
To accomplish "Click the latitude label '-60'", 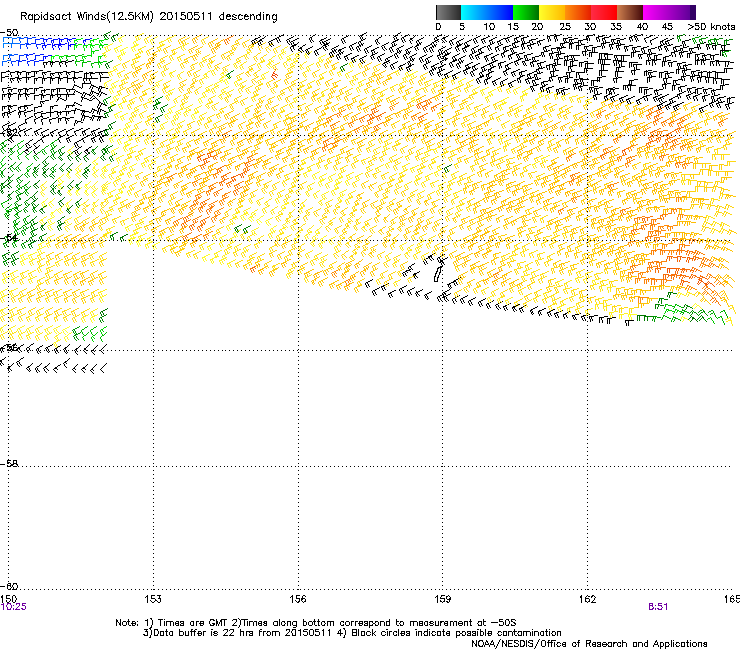I will (9, 586).
